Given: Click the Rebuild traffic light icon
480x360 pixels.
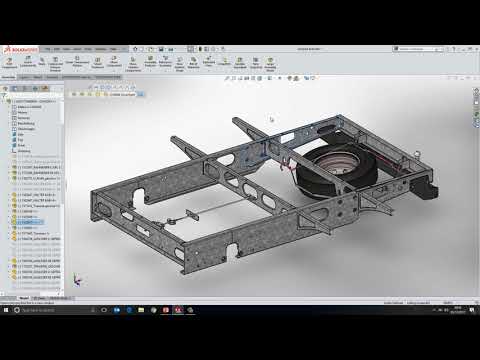Looking at the screenshot, I should pos(200,49).
